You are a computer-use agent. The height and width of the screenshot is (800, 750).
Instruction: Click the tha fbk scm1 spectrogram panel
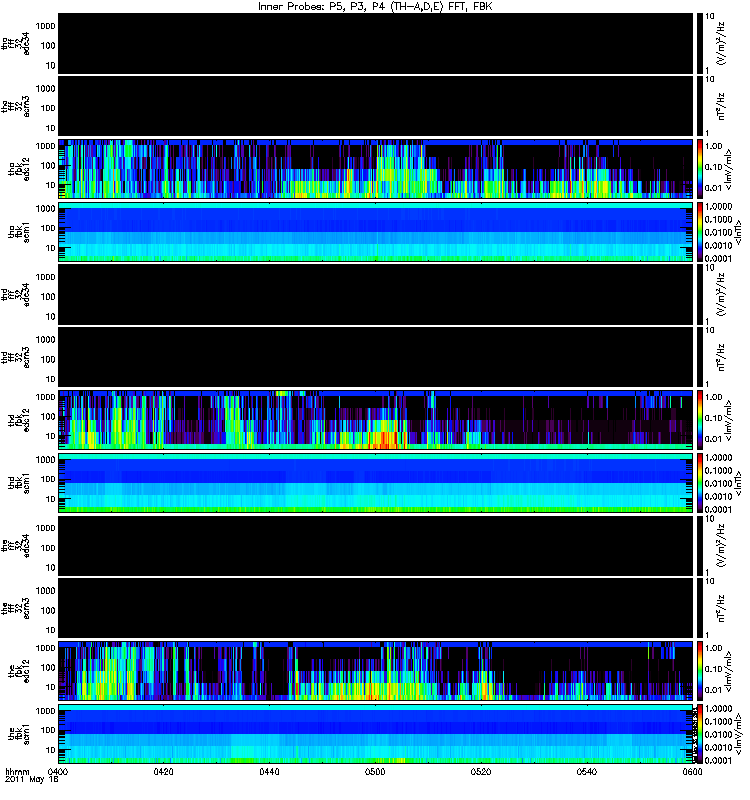376,232
